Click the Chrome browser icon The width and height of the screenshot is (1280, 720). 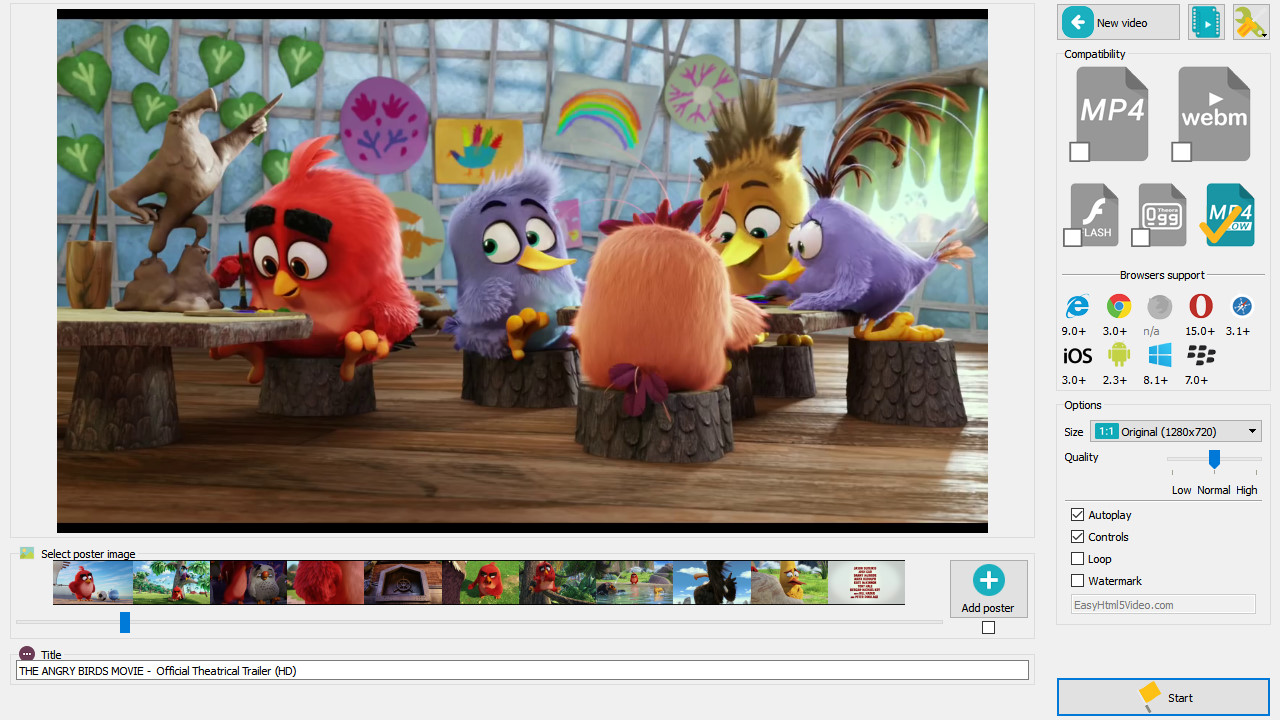point(1118,306)
